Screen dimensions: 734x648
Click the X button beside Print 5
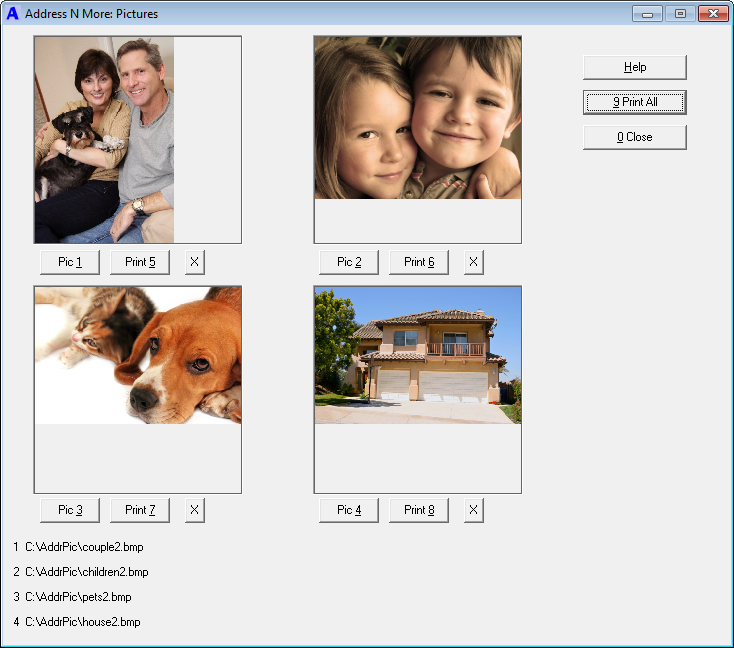[194, 262]
